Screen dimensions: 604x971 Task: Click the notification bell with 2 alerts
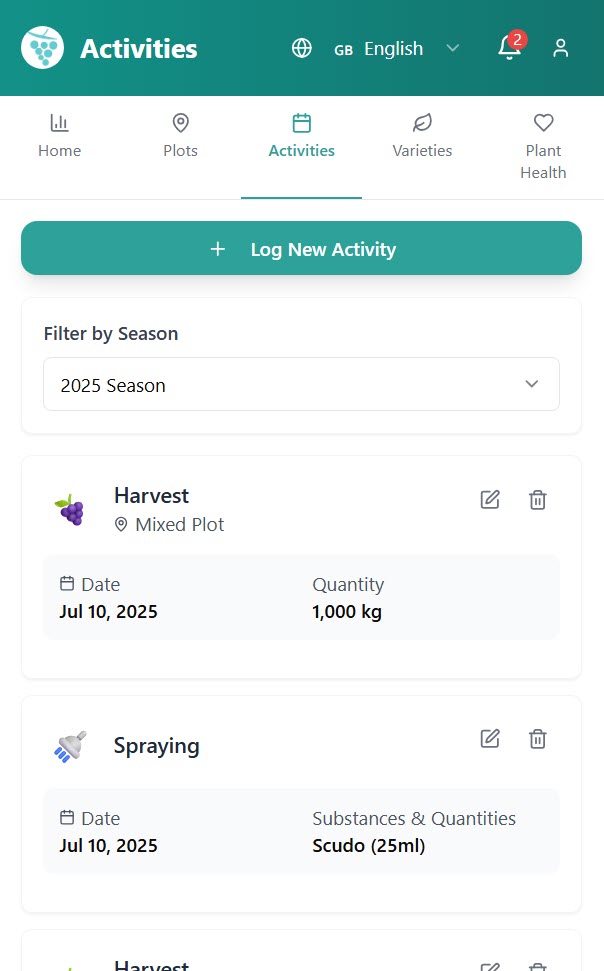[x=508, y=48]
